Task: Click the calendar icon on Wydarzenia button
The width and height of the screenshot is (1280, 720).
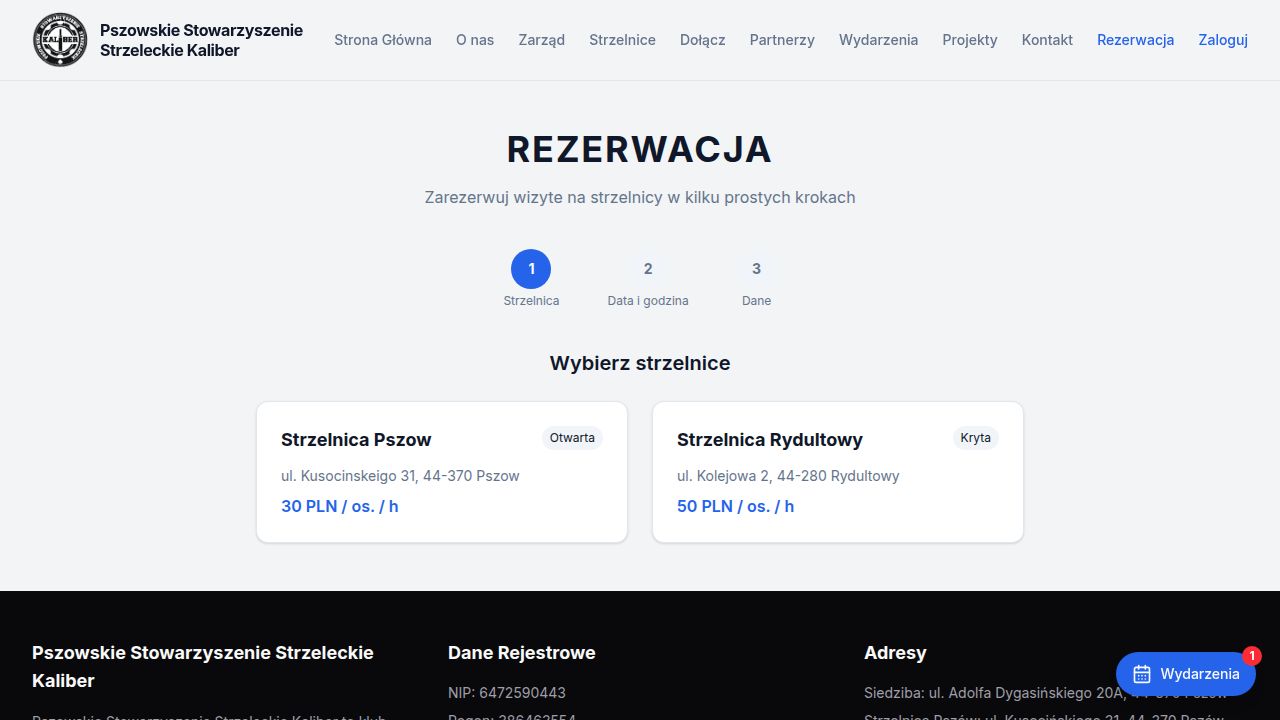Action: [x=1142, y=674]
